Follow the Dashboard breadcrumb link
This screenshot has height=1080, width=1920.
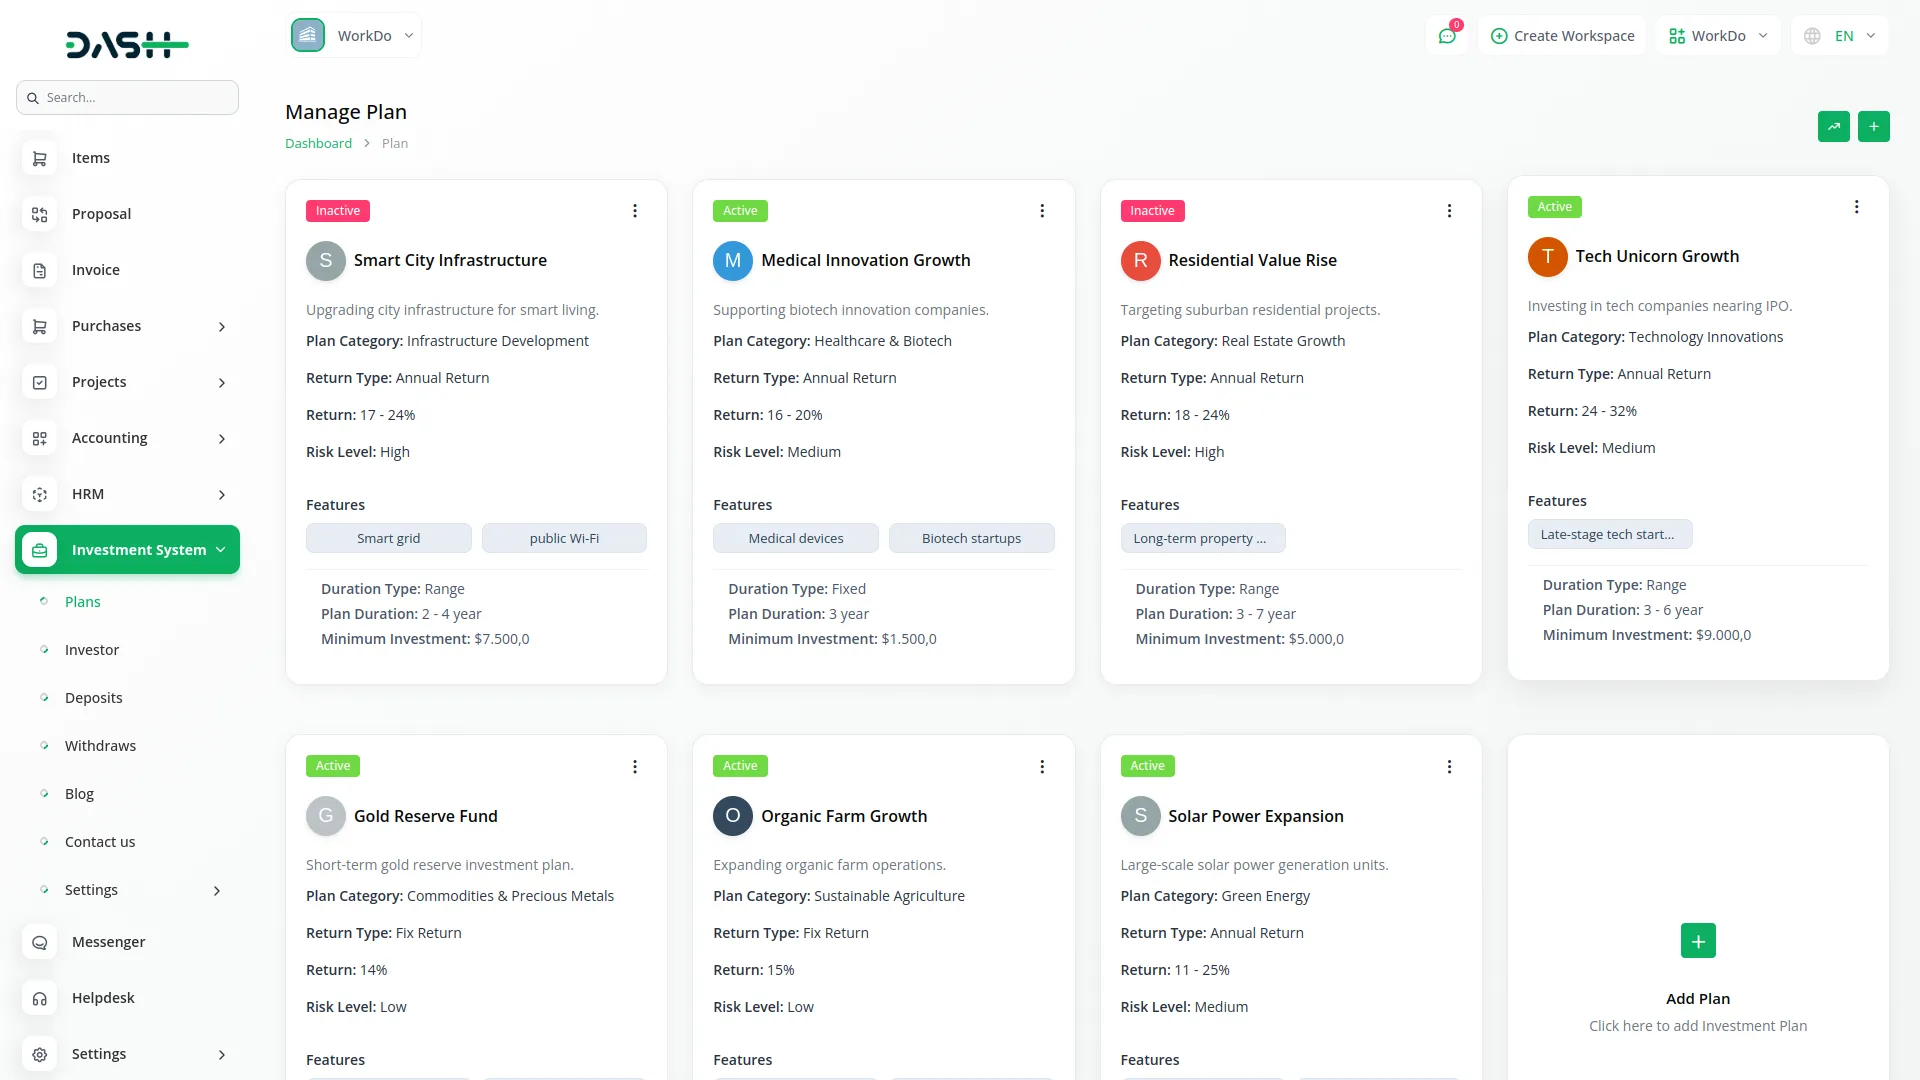(318, 143)
